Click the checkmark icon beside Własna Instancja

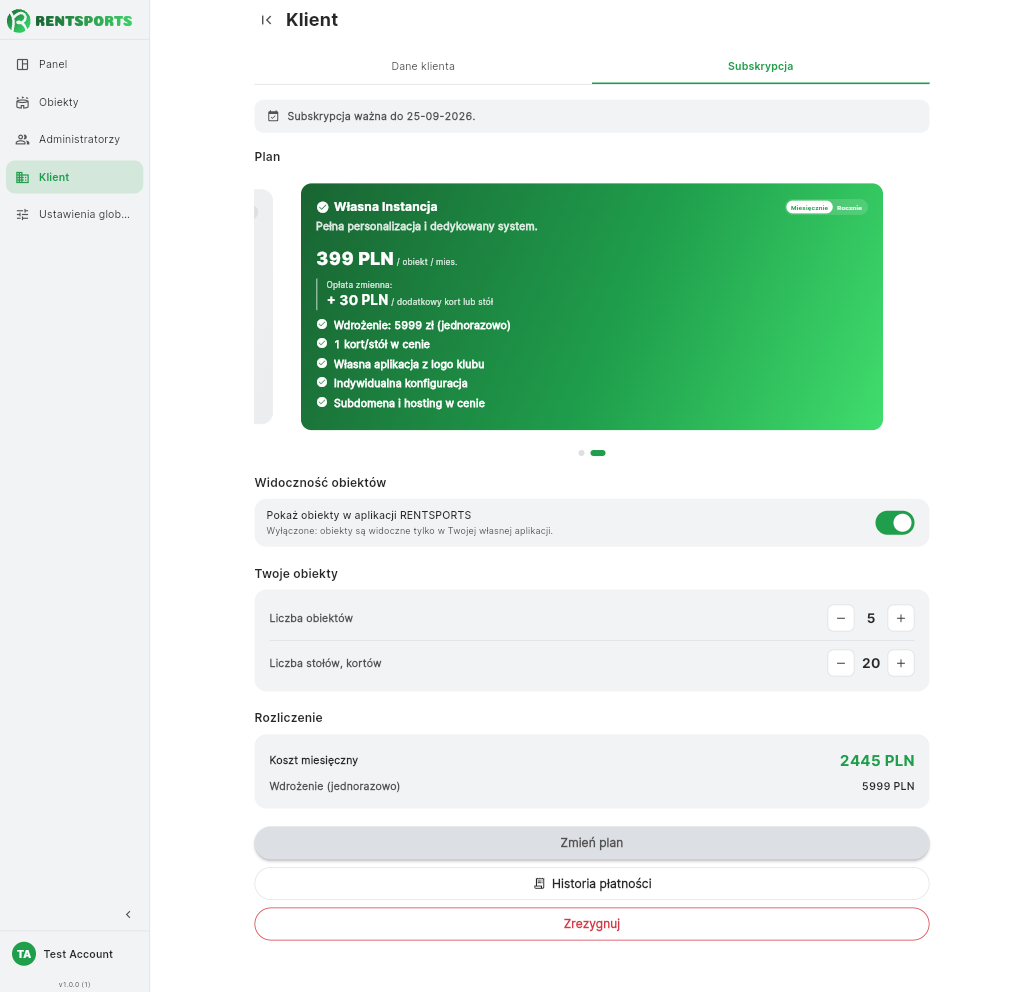322,207
